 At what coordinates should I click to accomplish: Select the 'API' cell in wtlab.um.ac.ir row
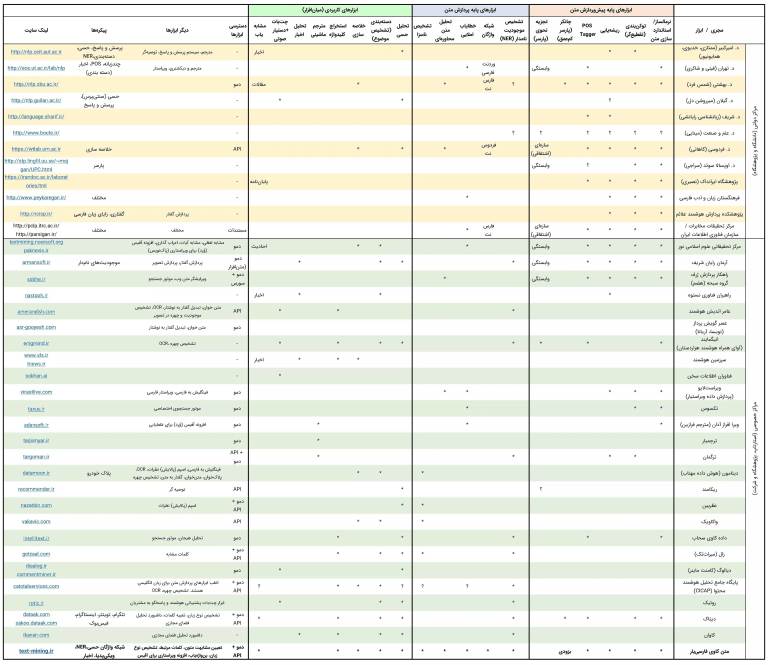click(237, 149)
